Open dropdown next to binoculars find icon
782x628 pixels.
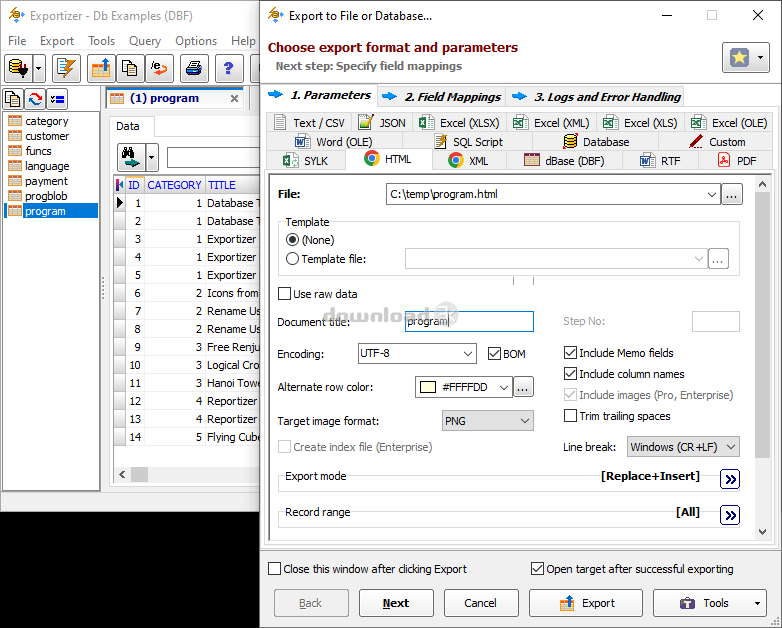(152, 157)
